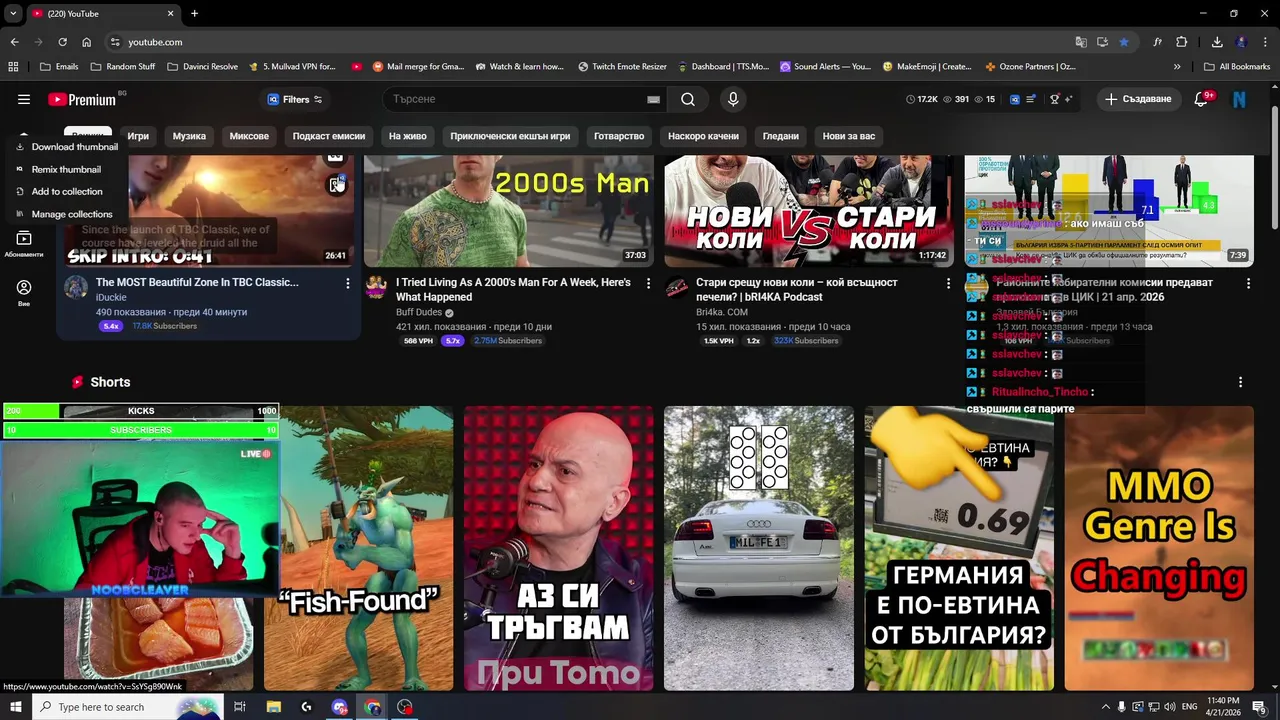Go to iDuckie channel name
This screenshot has width=1280, height=720.
[110, 297]
